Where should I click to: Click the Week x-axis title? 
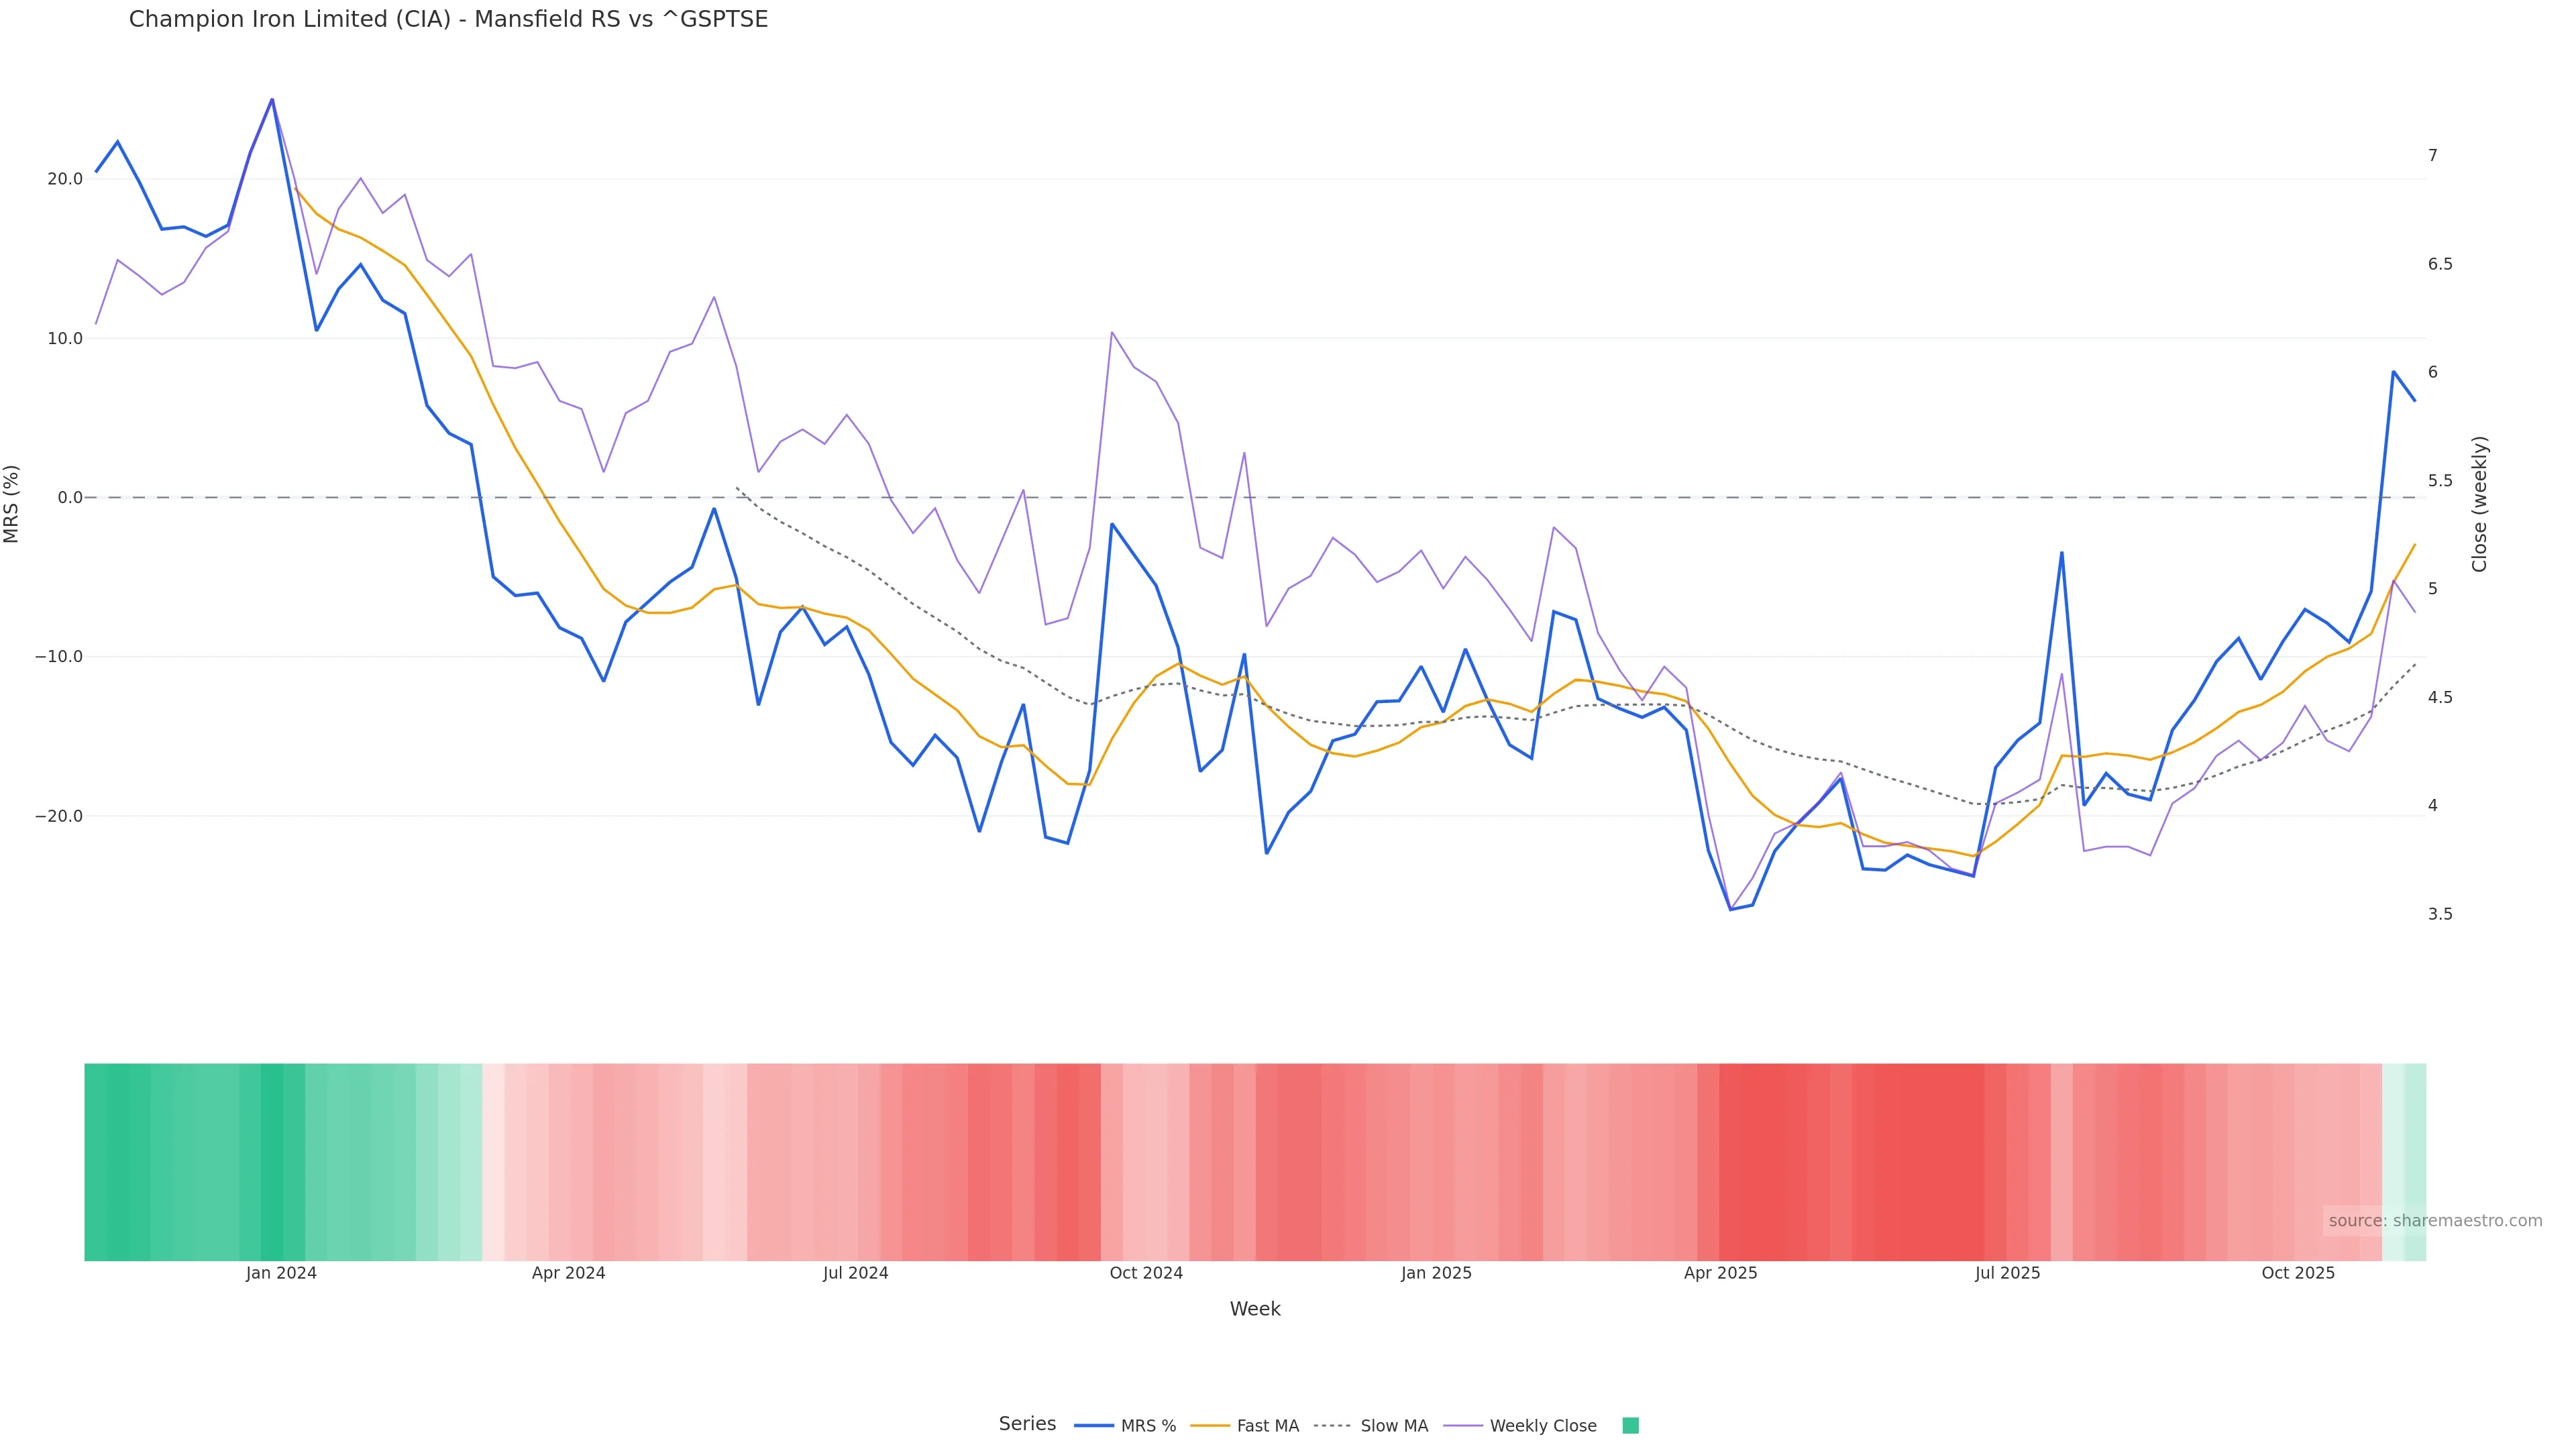coord(1255,1310)
